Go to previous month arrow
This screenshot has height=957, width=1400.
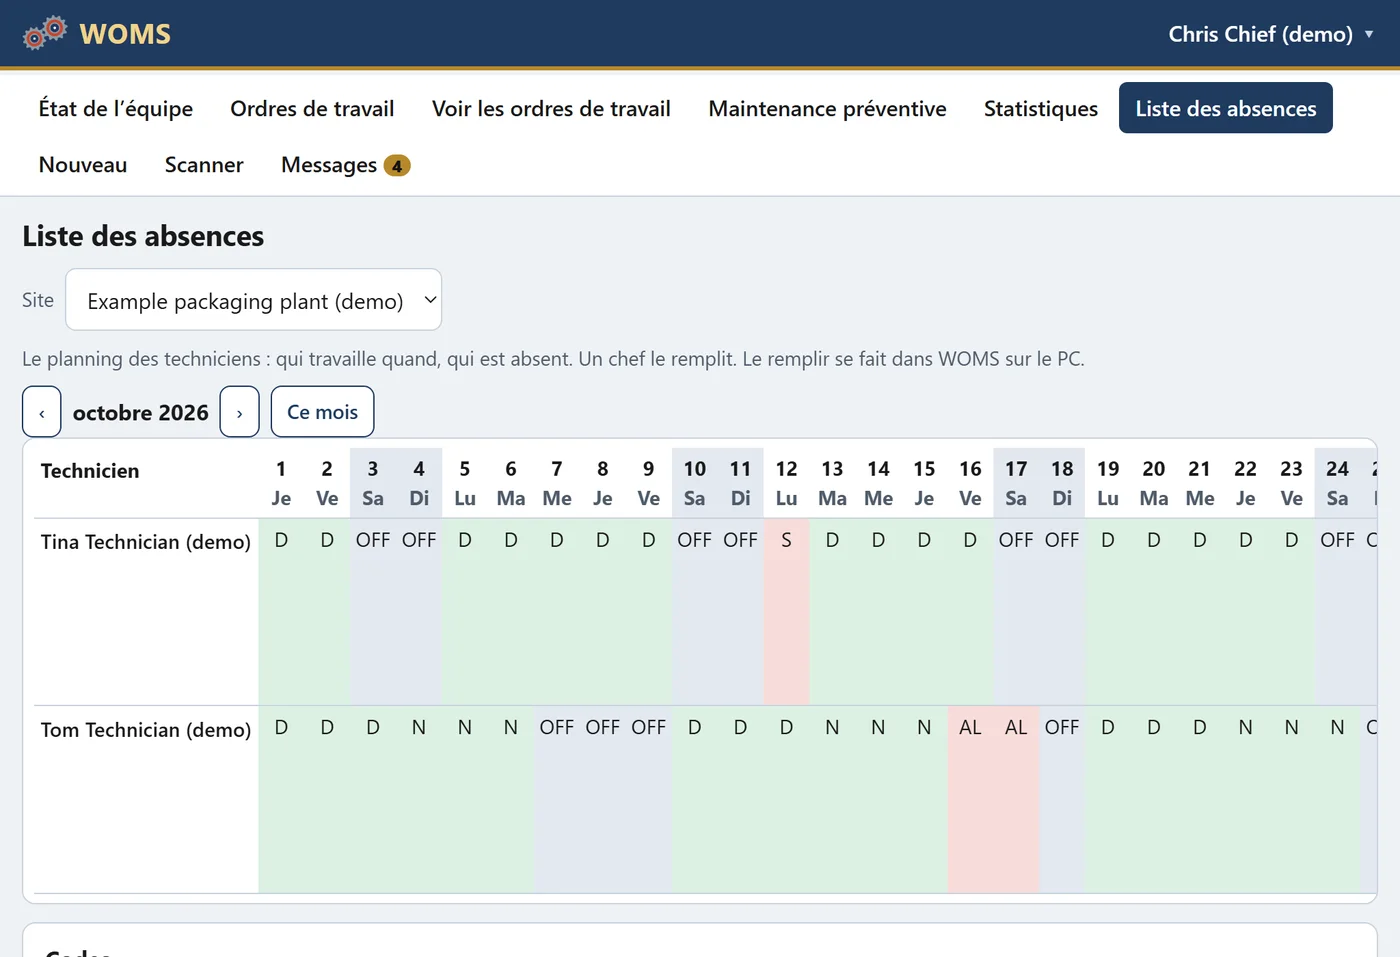[42, 412]
